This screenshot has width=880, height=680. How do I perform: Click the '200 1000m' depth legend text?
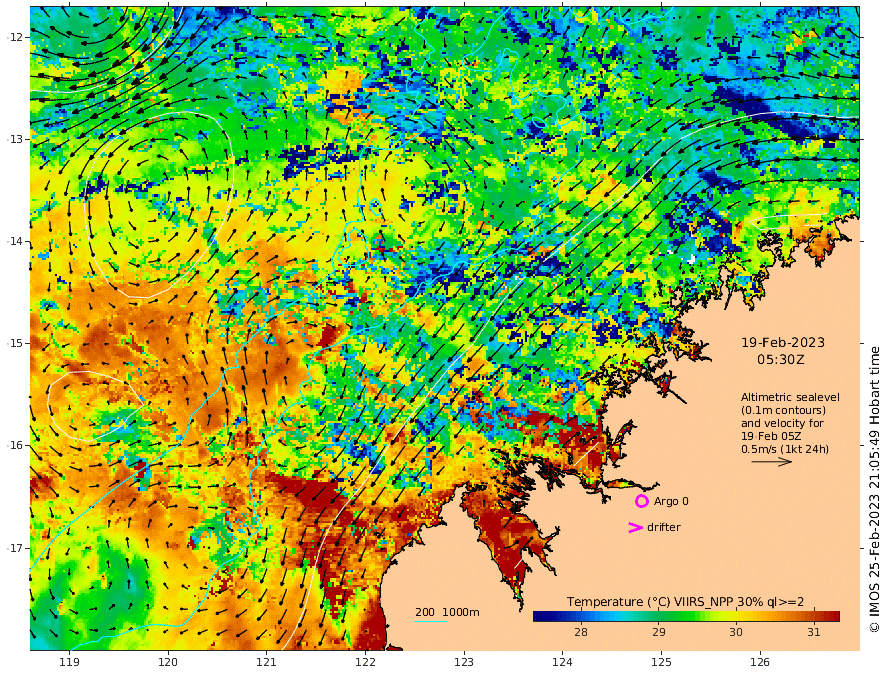[x=447, y=612]
